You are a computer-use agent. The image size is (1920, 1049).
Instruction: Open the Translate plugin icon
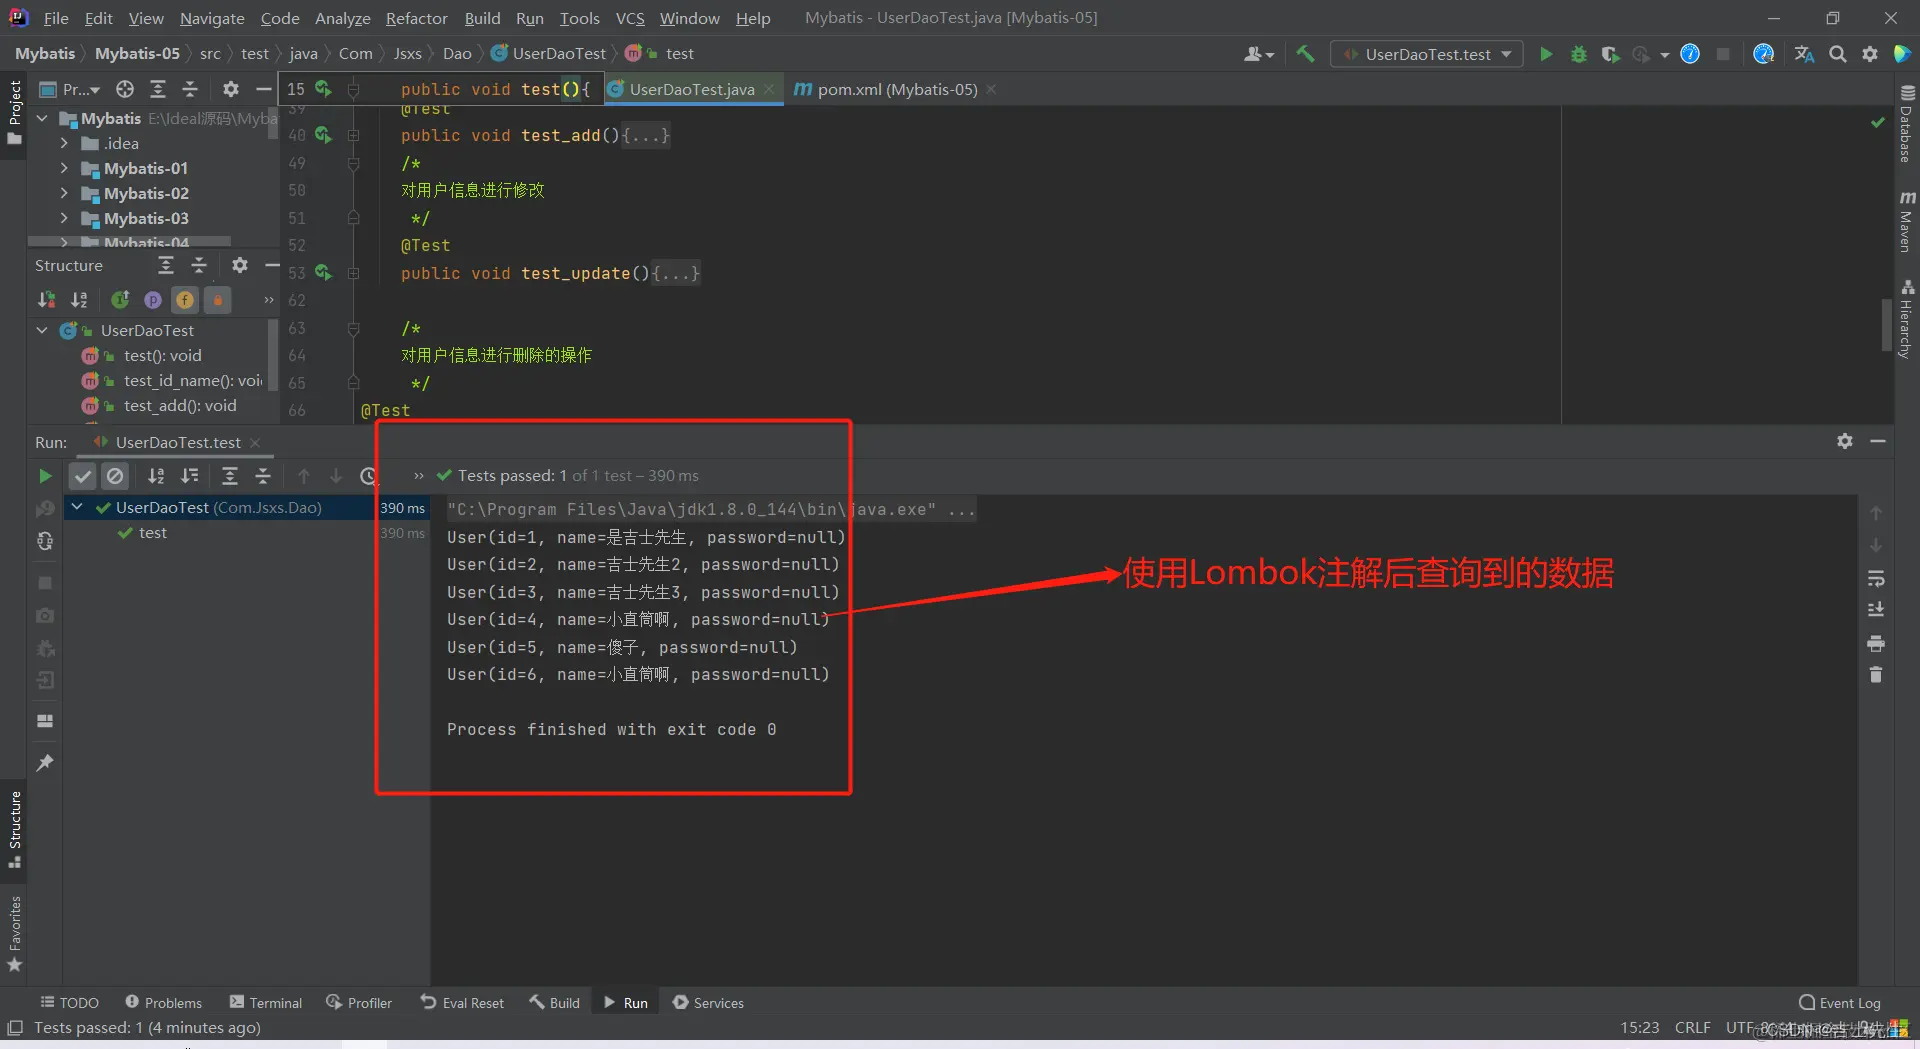[x=1804, y=54]
